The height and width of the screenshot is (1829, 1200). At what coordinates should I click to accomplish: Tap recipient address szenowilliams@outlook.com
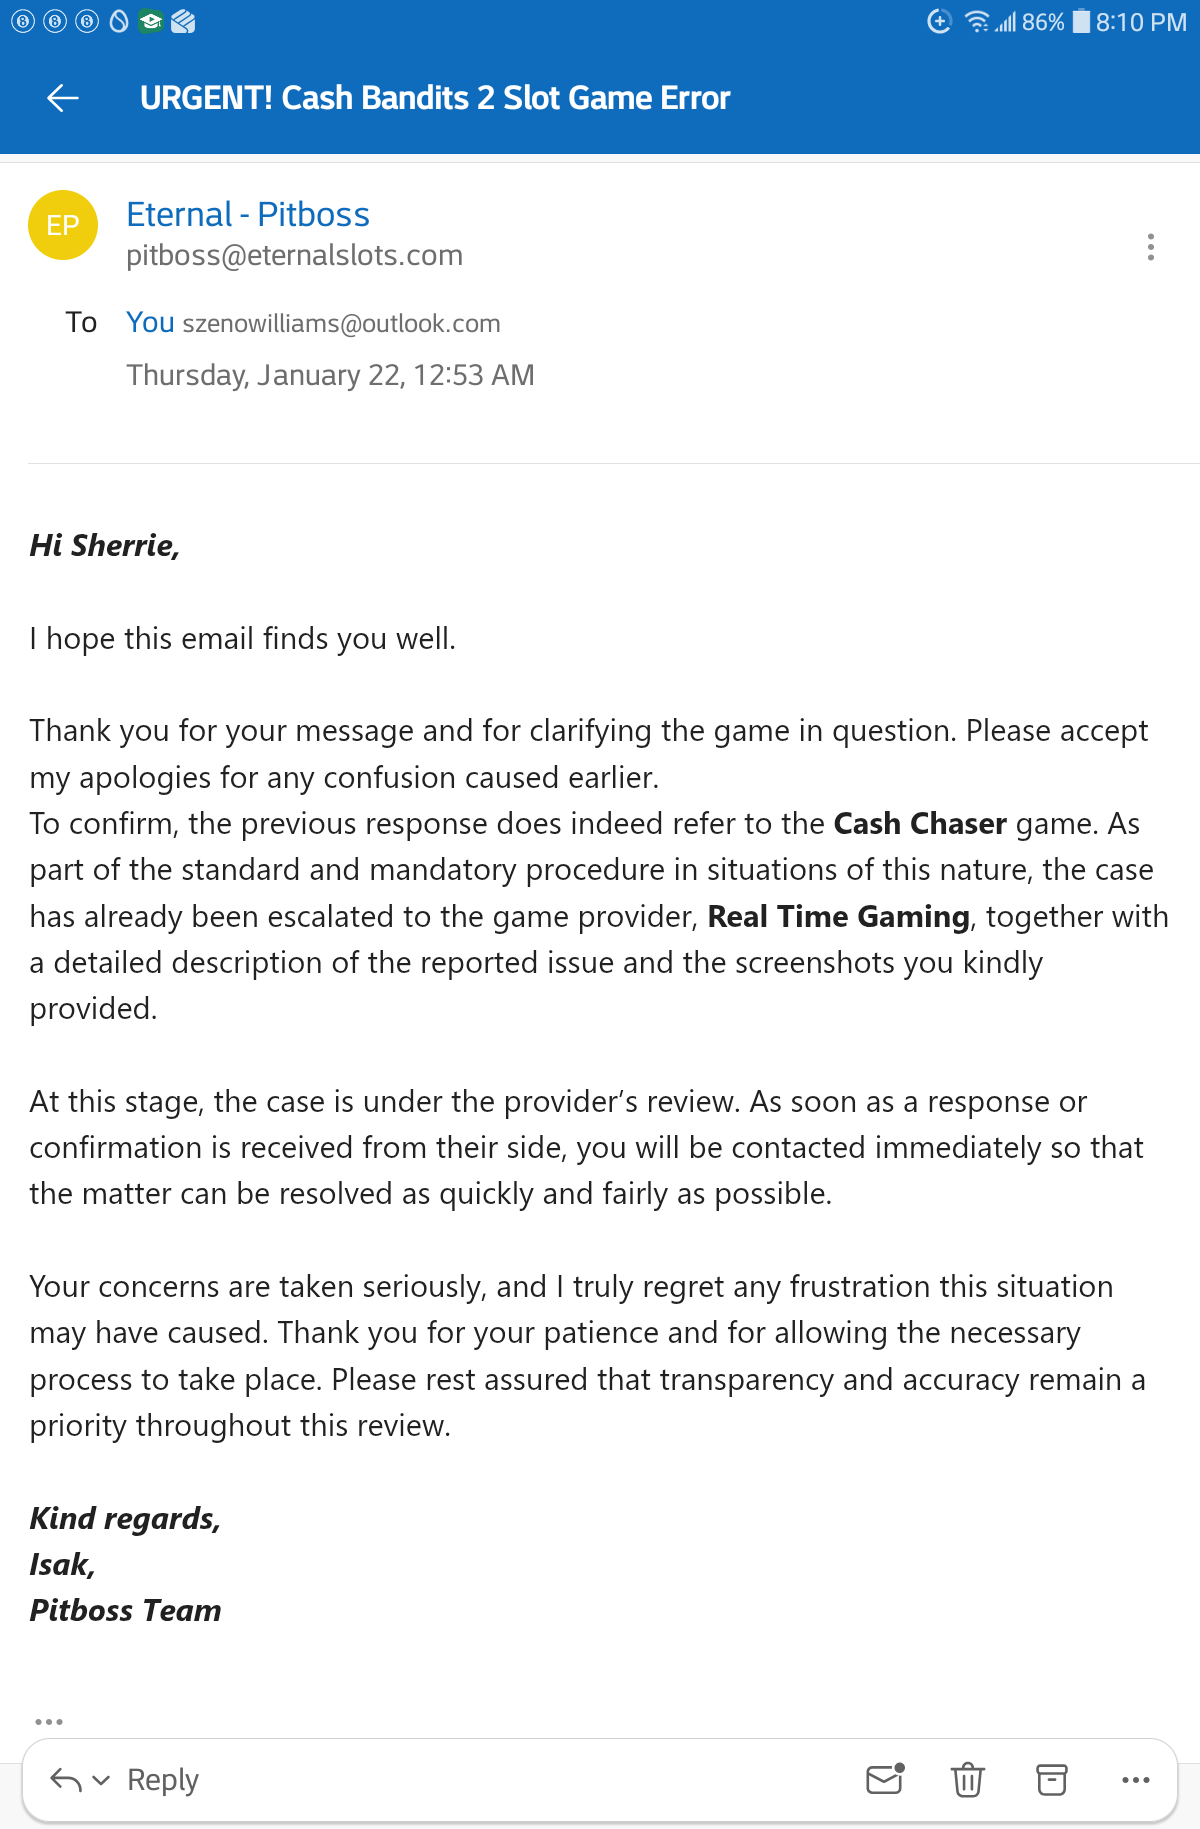(x=341, y=324)
